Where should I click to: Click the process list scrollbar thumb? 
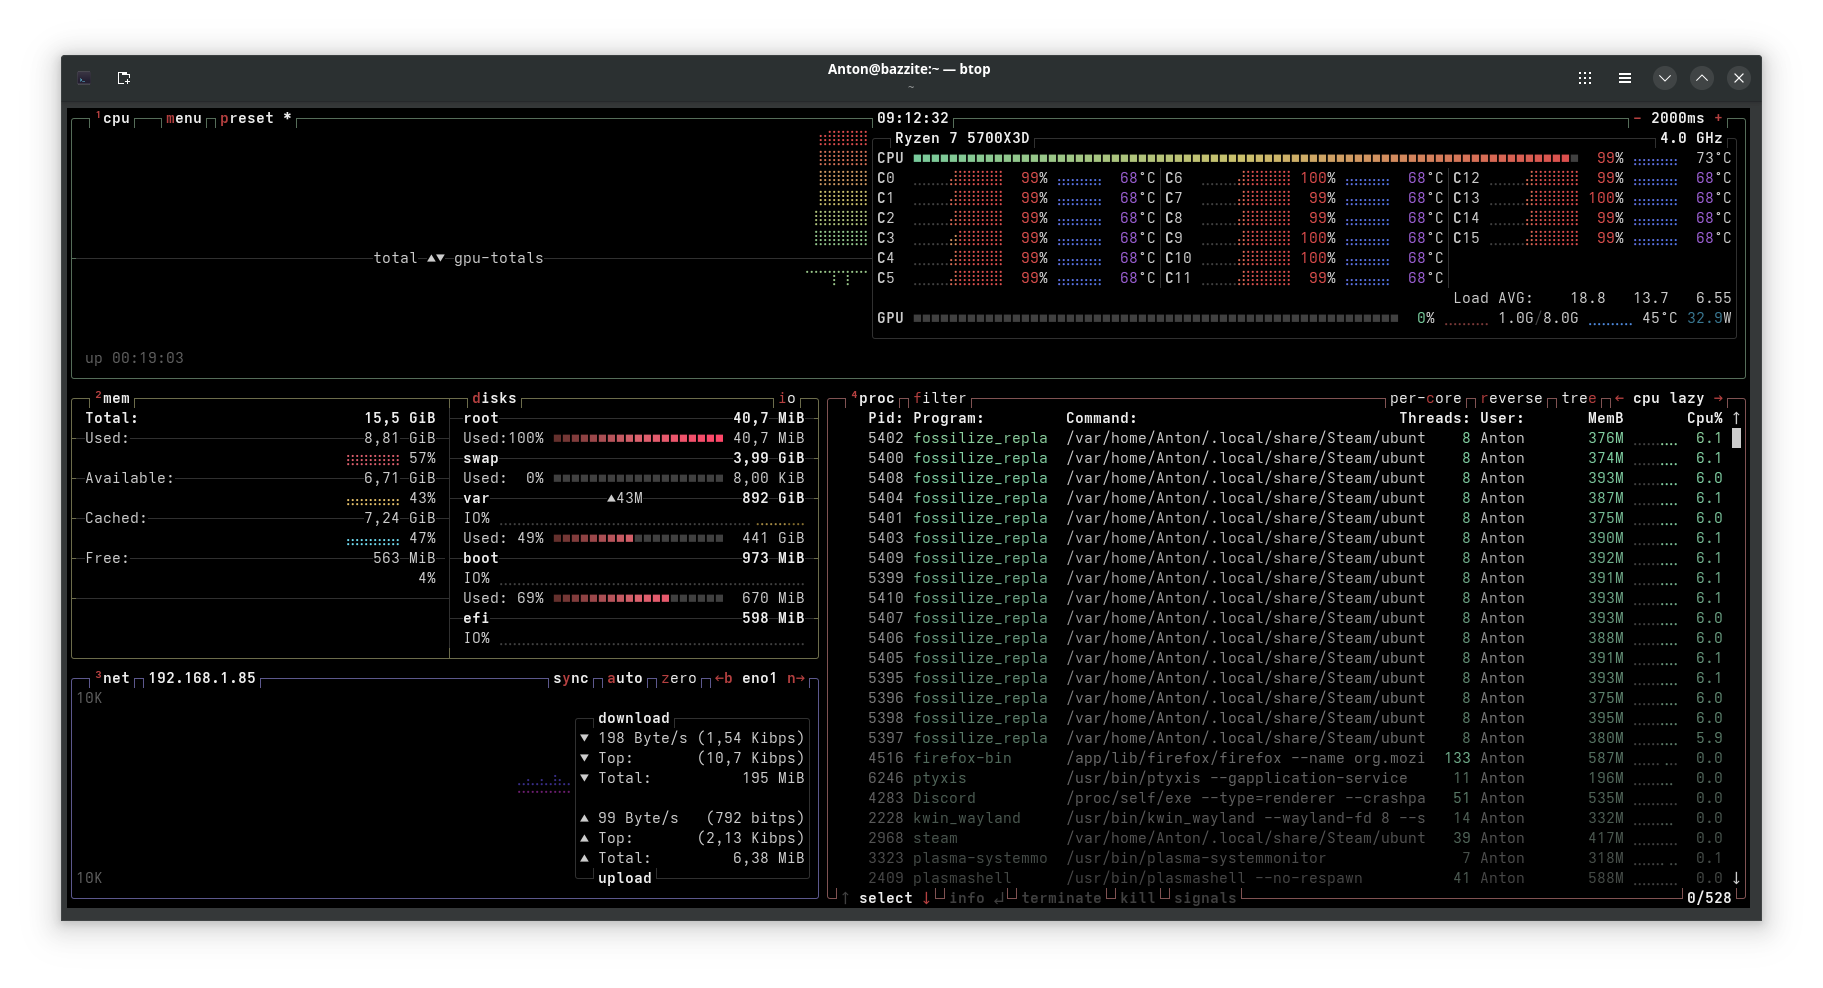1736,438
